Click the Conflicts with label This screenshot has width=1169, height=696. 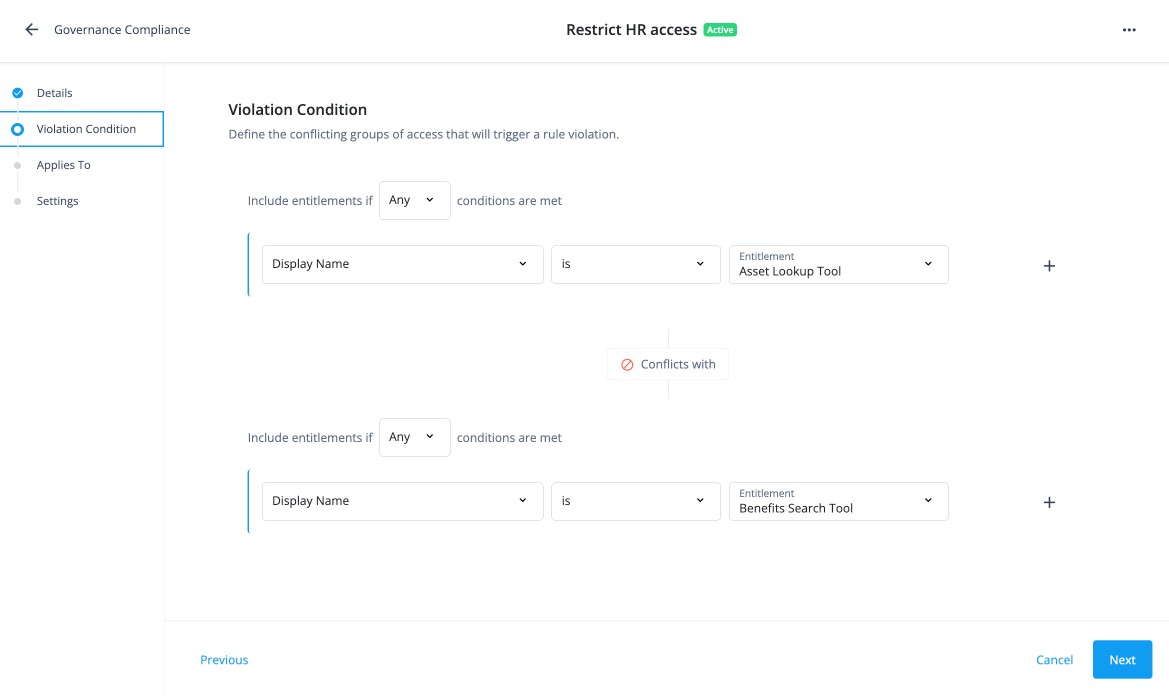point(678,364)
